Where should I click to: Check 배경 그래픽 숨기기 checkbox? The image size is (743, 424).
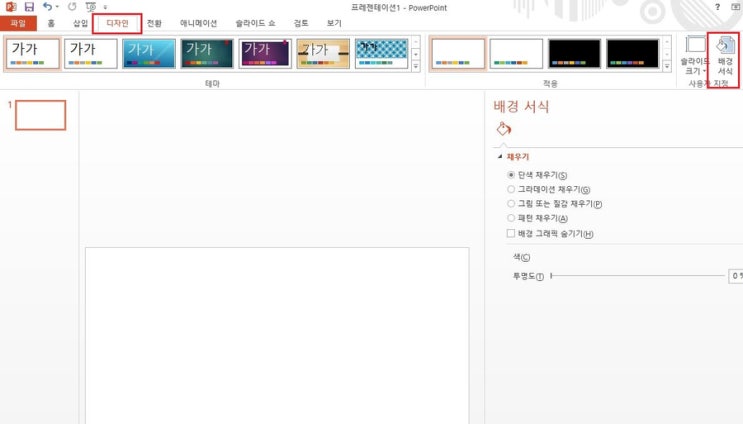[511, 233]
